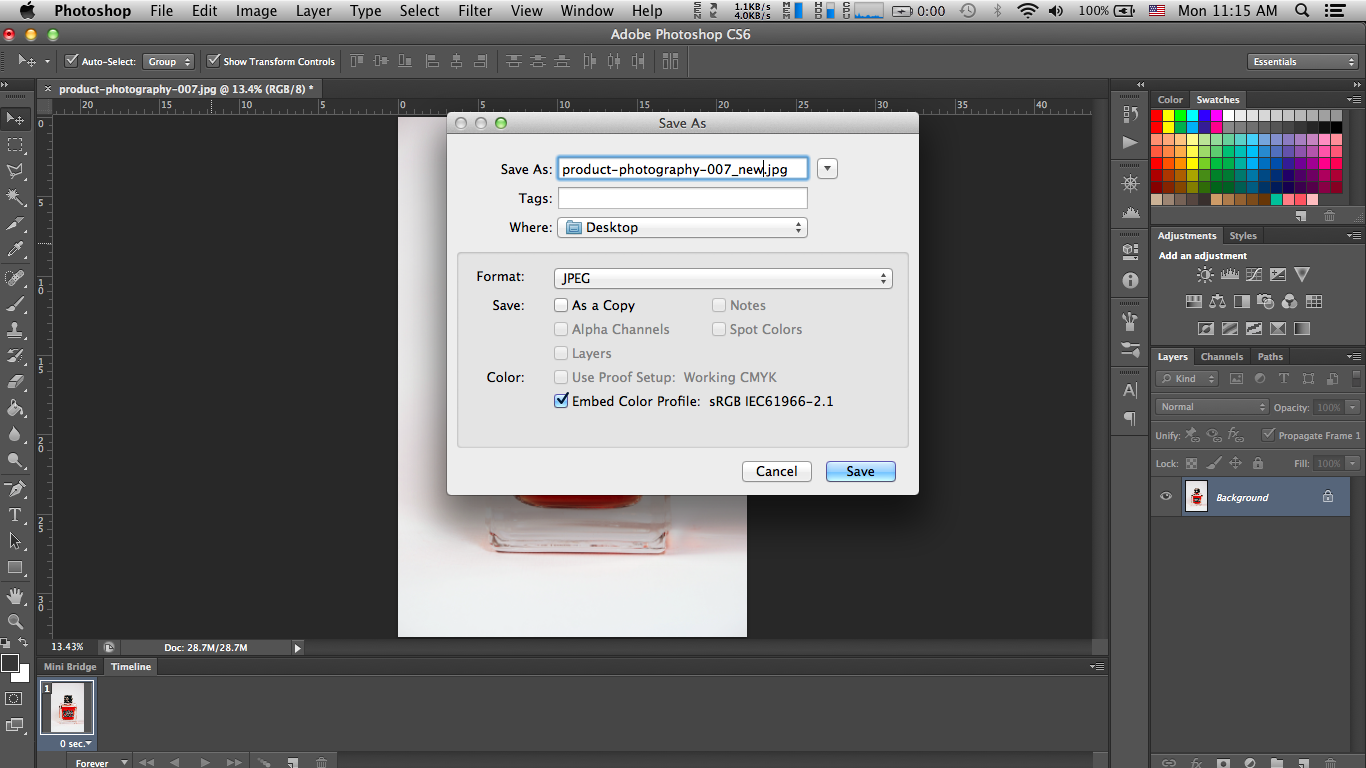This screenshot has height=768, width=1366.
Task: Open the Auto-Select Group dropdown
Action: (168, 61)
